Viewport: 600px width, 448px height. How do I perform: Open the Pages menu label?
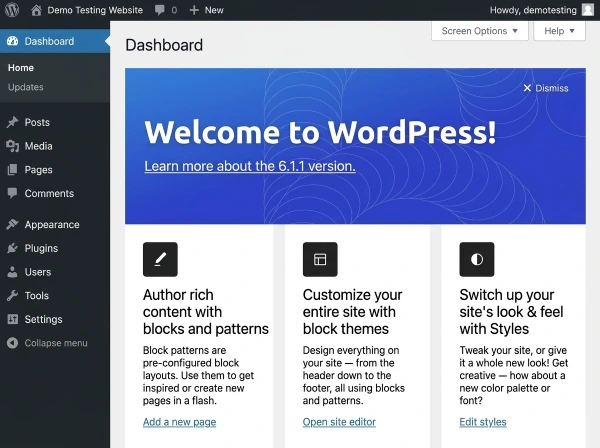[39, 169]
